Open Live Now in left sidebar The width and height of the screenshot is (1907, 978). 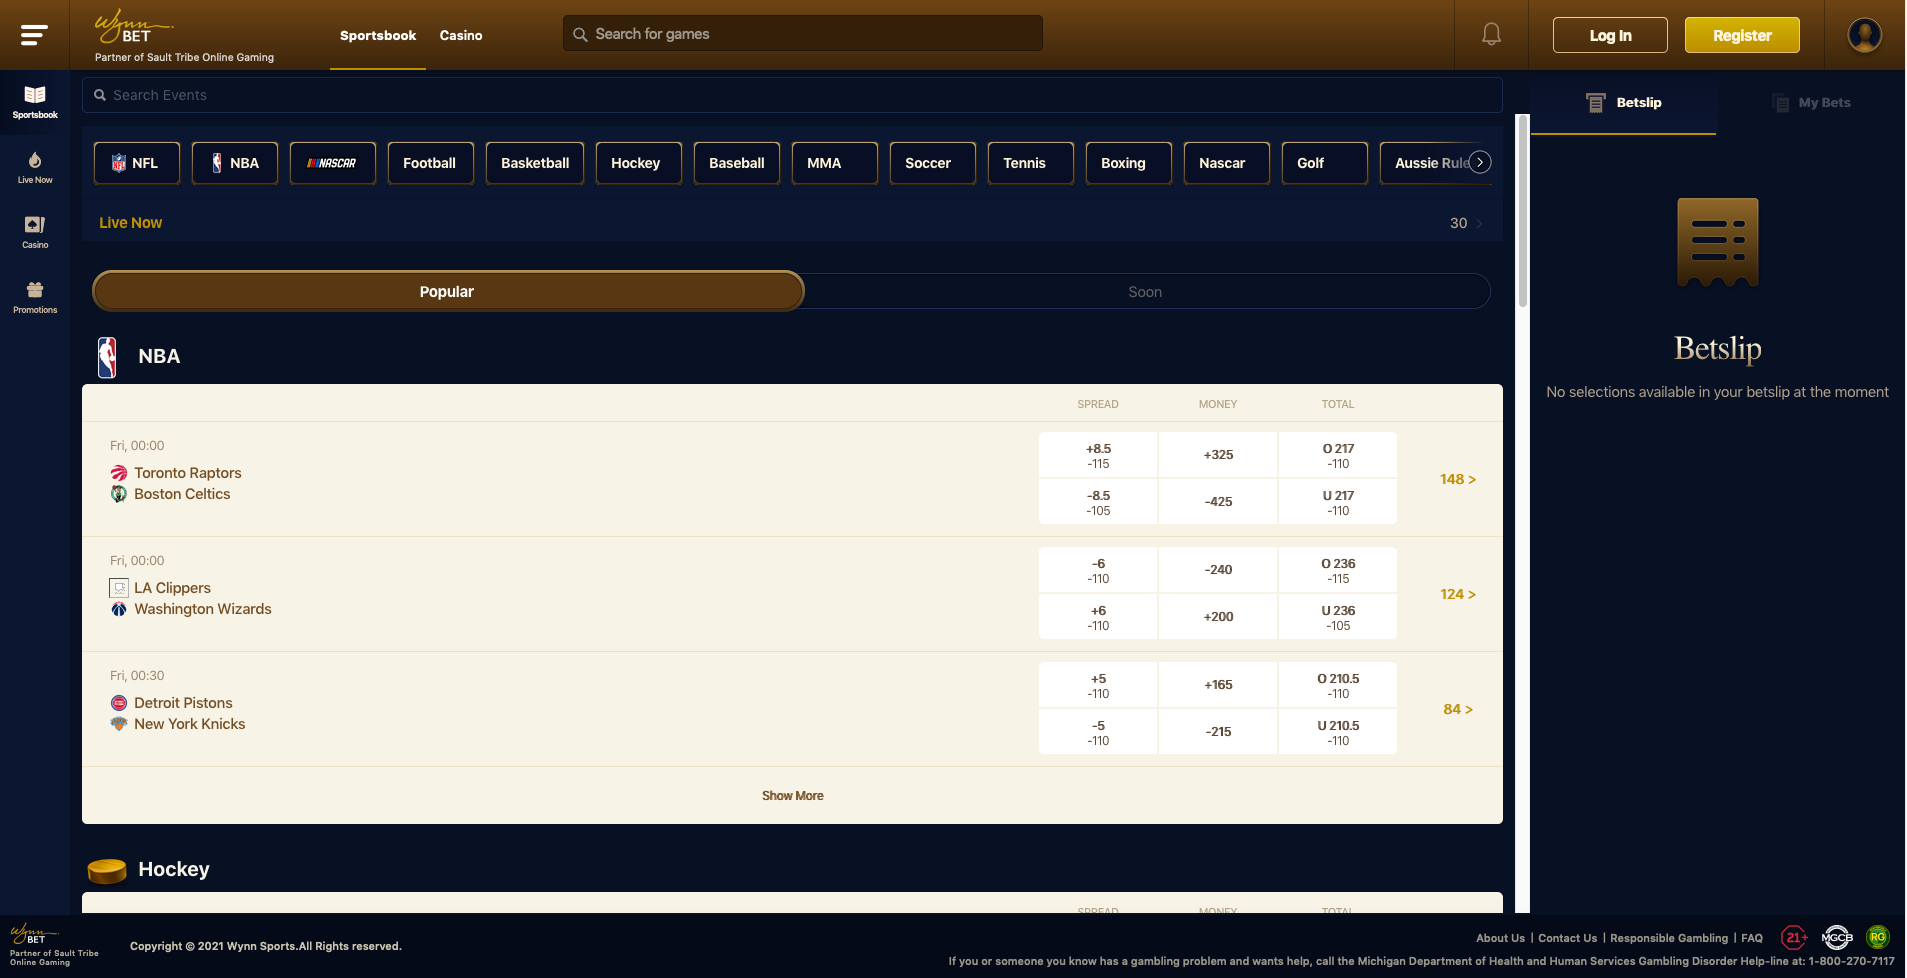click(x=35, y=167)
